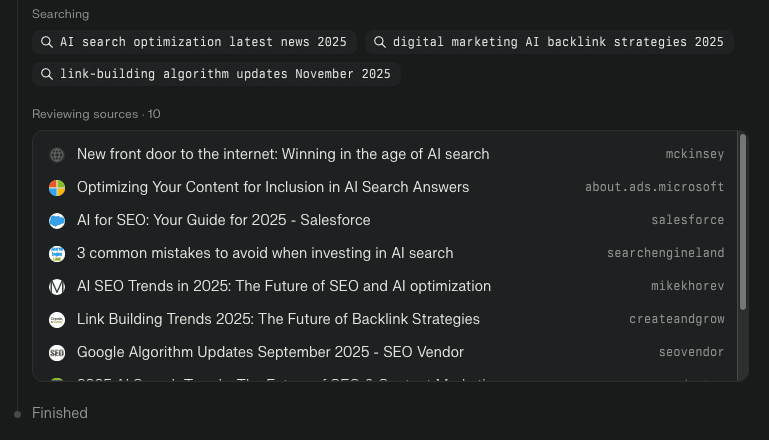
Task: Select 'digital marketing AI backlink strategies 2025' chip
Action: tap(549, 42)
